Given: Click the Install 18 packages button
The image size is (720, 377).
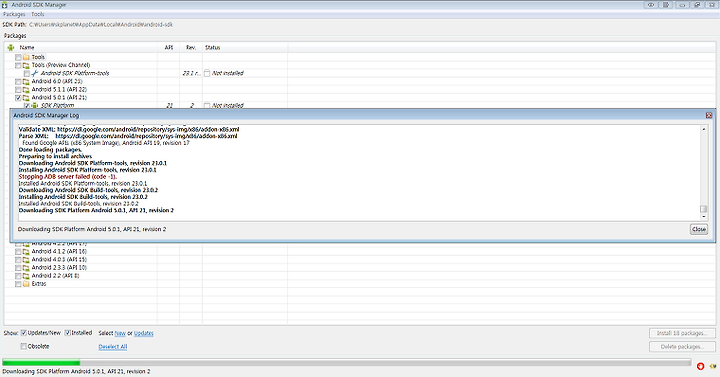Looking at the screenshot, I should 682,333.
